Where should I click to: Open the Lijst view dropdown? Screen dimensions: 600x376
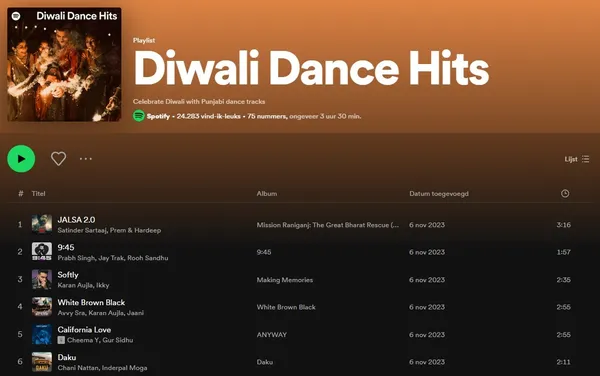577,159
